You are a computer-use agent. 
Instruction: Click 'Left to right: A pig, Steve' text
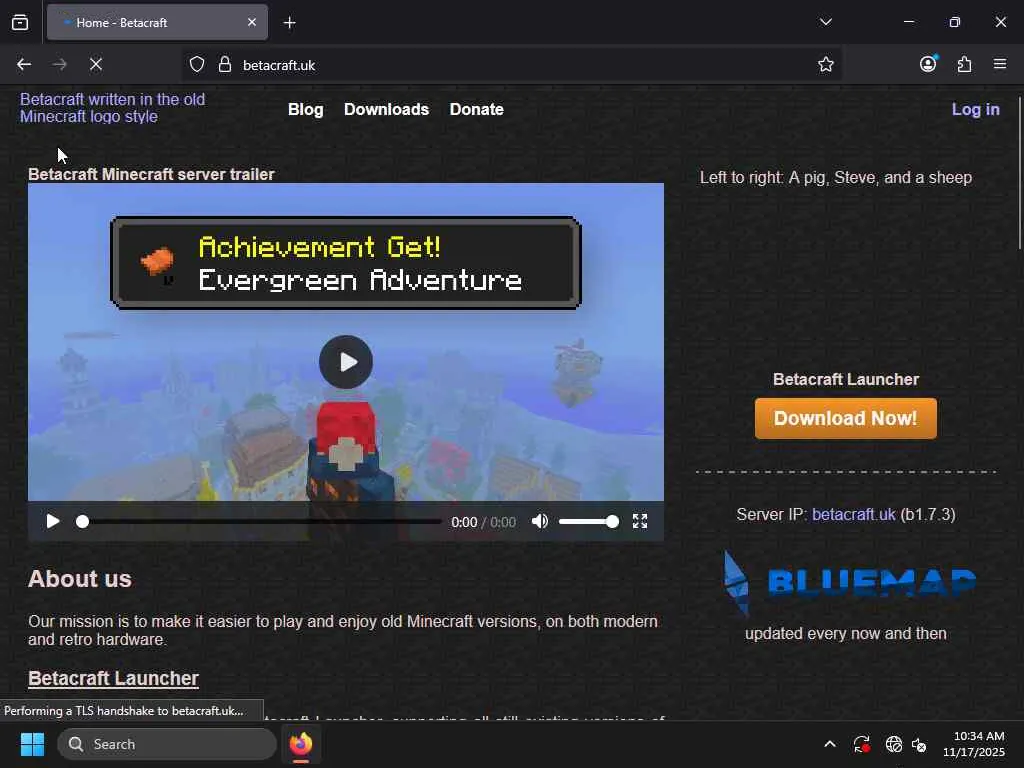click(836, 177)
